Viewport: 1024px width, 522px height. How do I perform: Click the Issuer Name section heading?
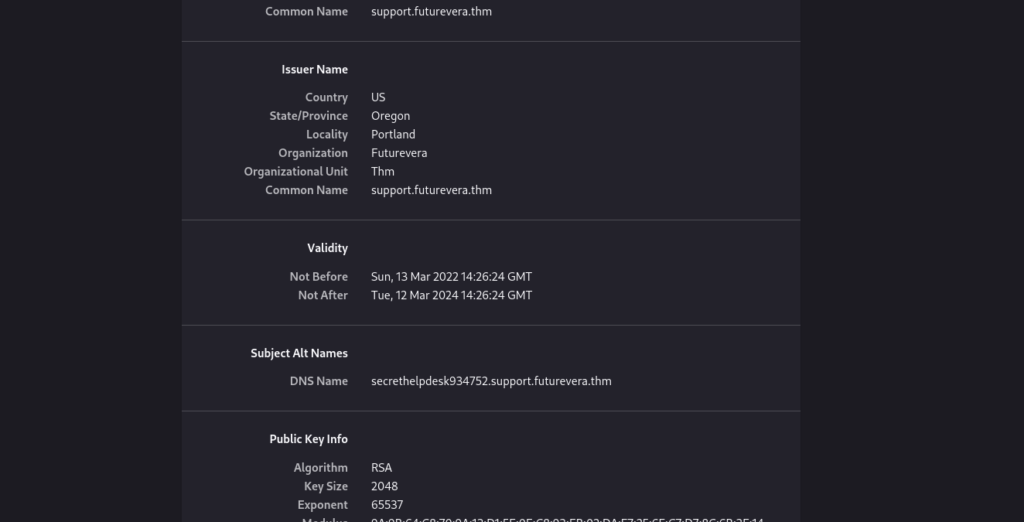tap(315, 70)
